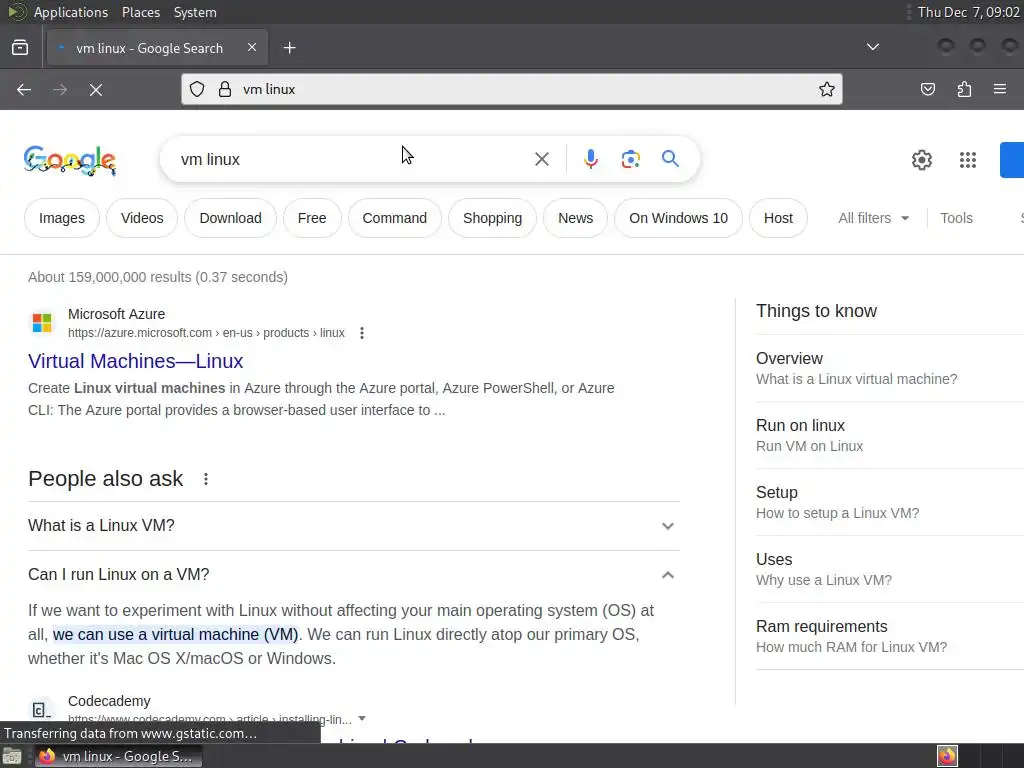Open Run on linux item

coord(889,436)
